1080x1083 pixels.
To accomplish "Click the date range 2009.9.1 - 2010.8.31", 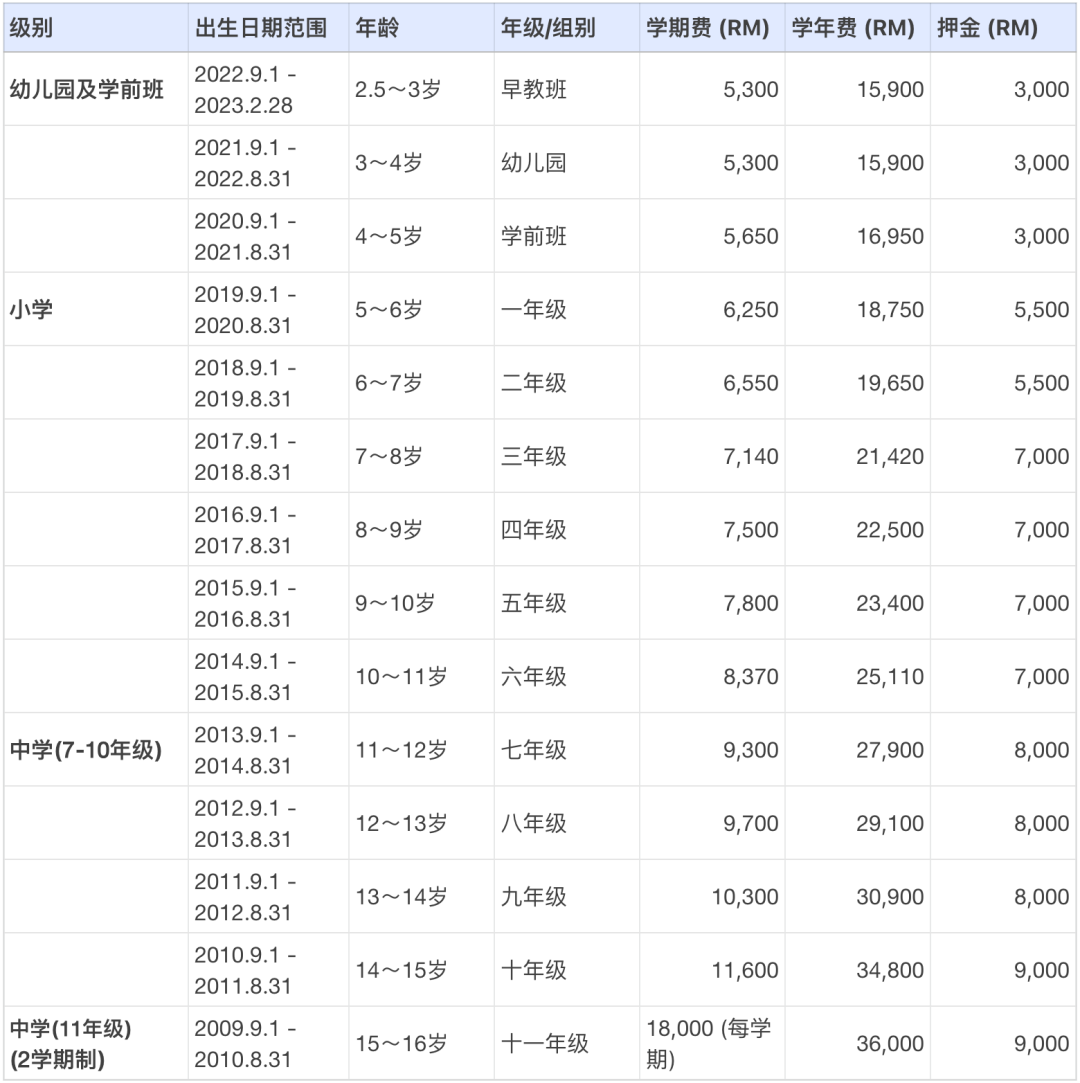I will (x=268, y=1044).
